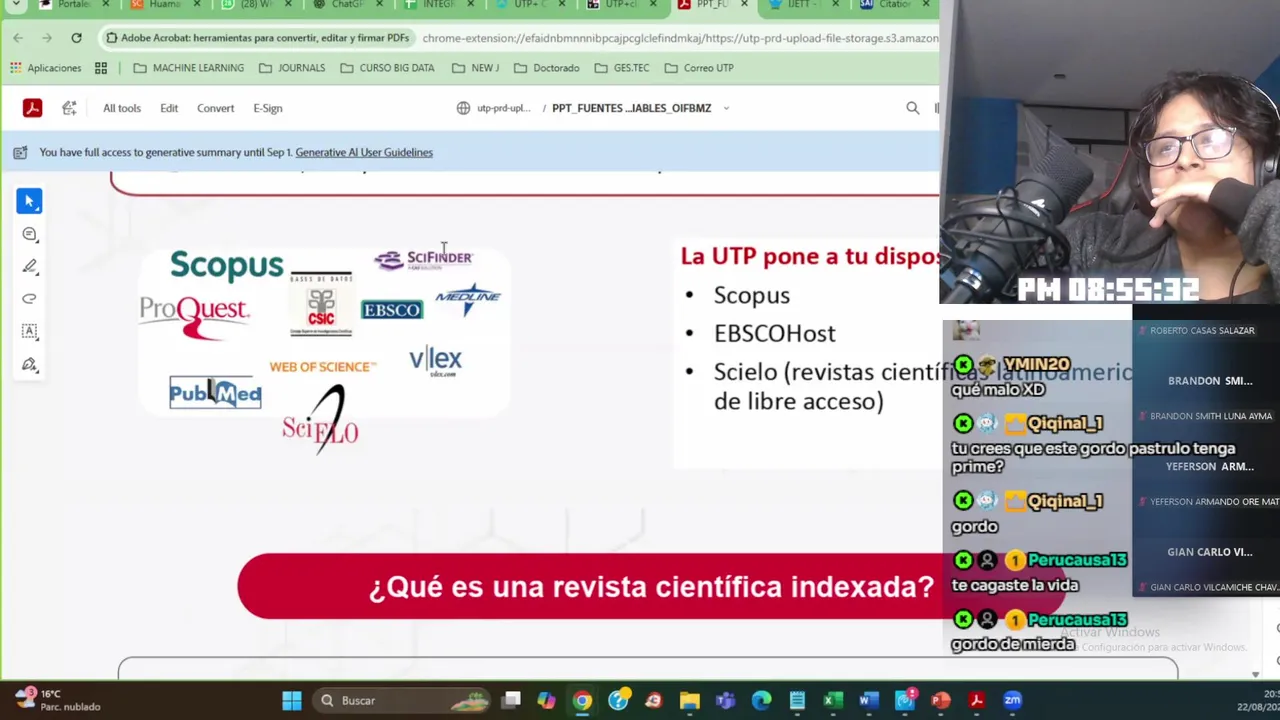This screenshot has height=720, width=1280.
Task: Select the add text box tool
Action: point(29,331)
